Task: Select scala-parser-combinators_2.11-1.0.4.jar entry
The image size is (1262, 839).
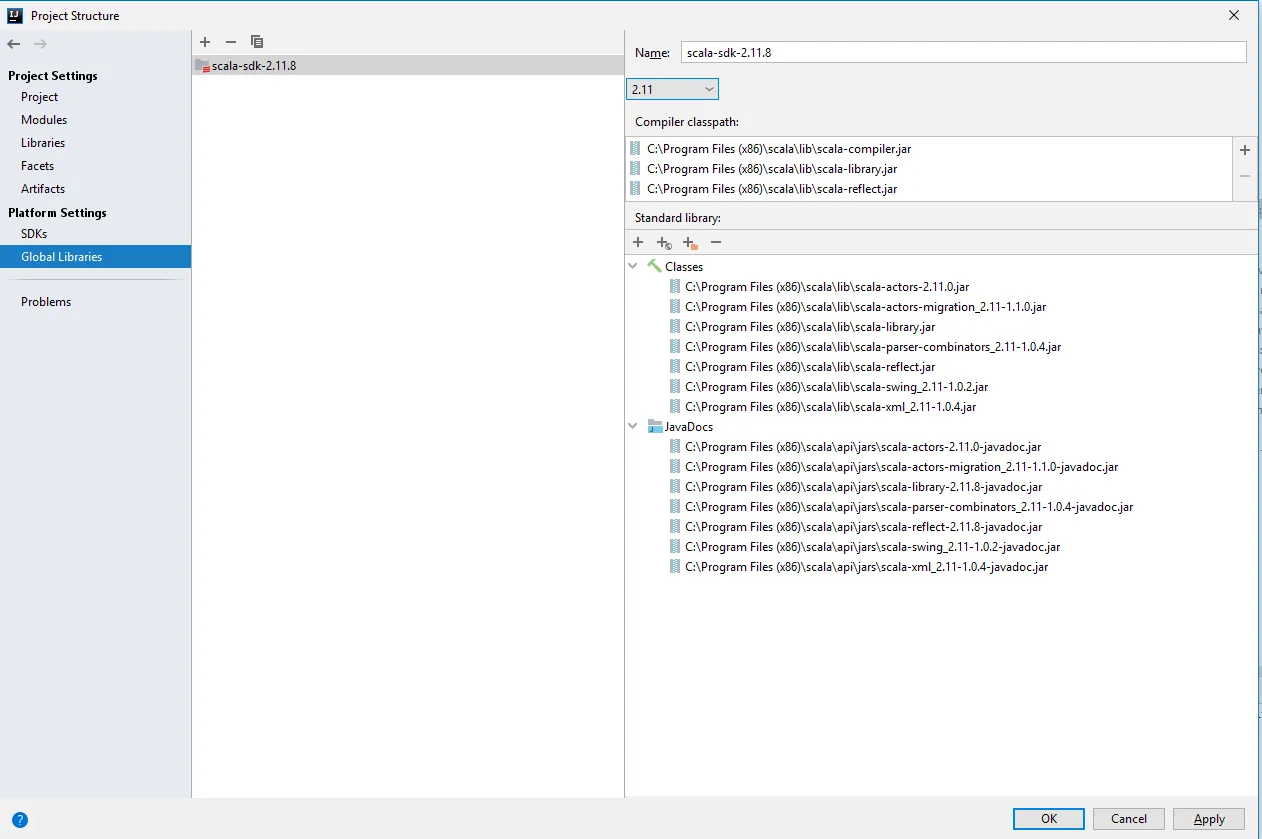Action: 873,347
